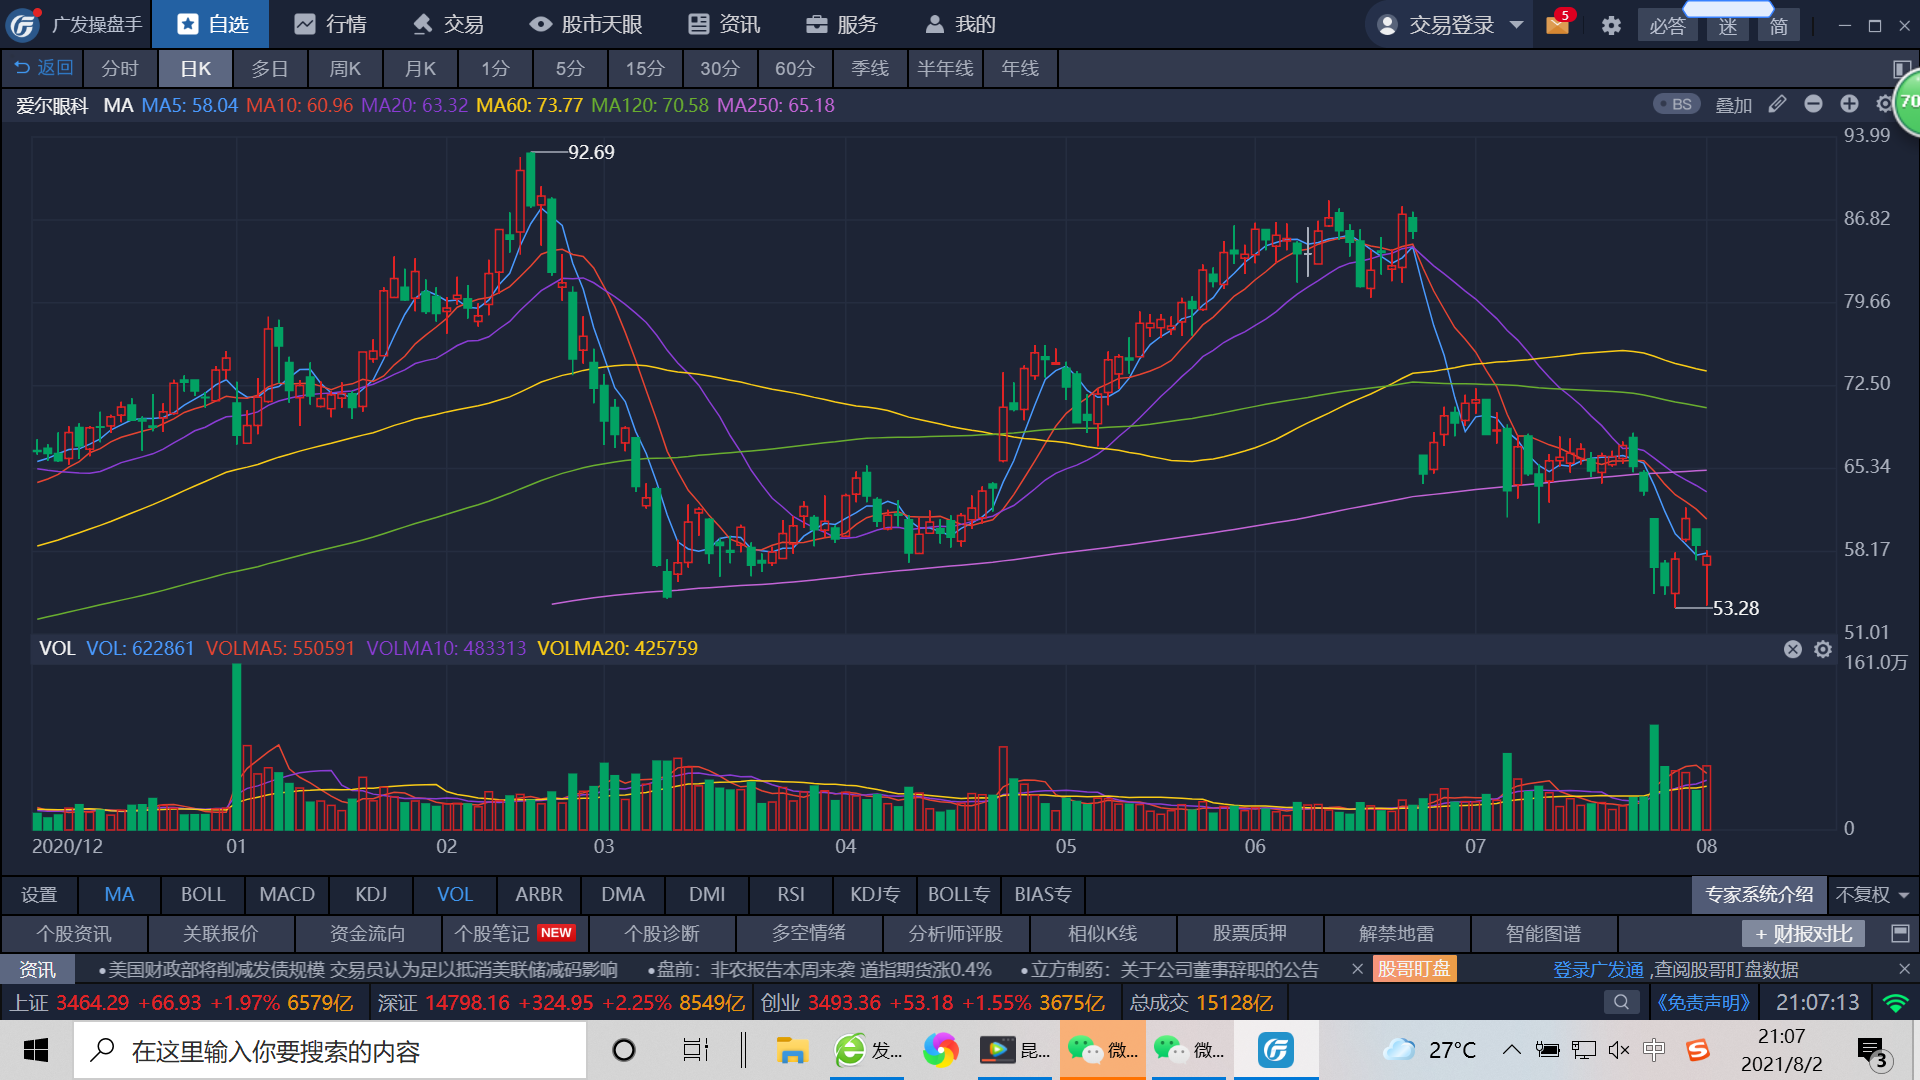Viewport: 1920px width, 1080px height.
Task: Switch to the 周K period tab
Action: (345, 68)
